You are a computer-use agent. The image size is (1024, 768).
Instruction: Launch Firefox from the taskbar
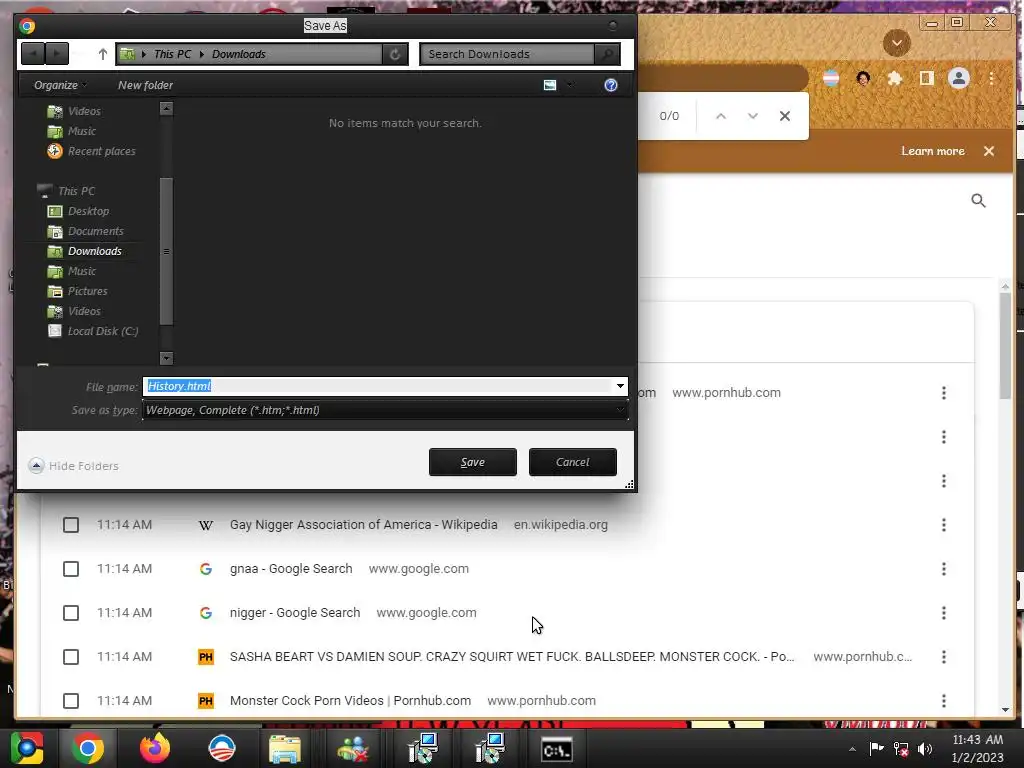click(155, 748)
